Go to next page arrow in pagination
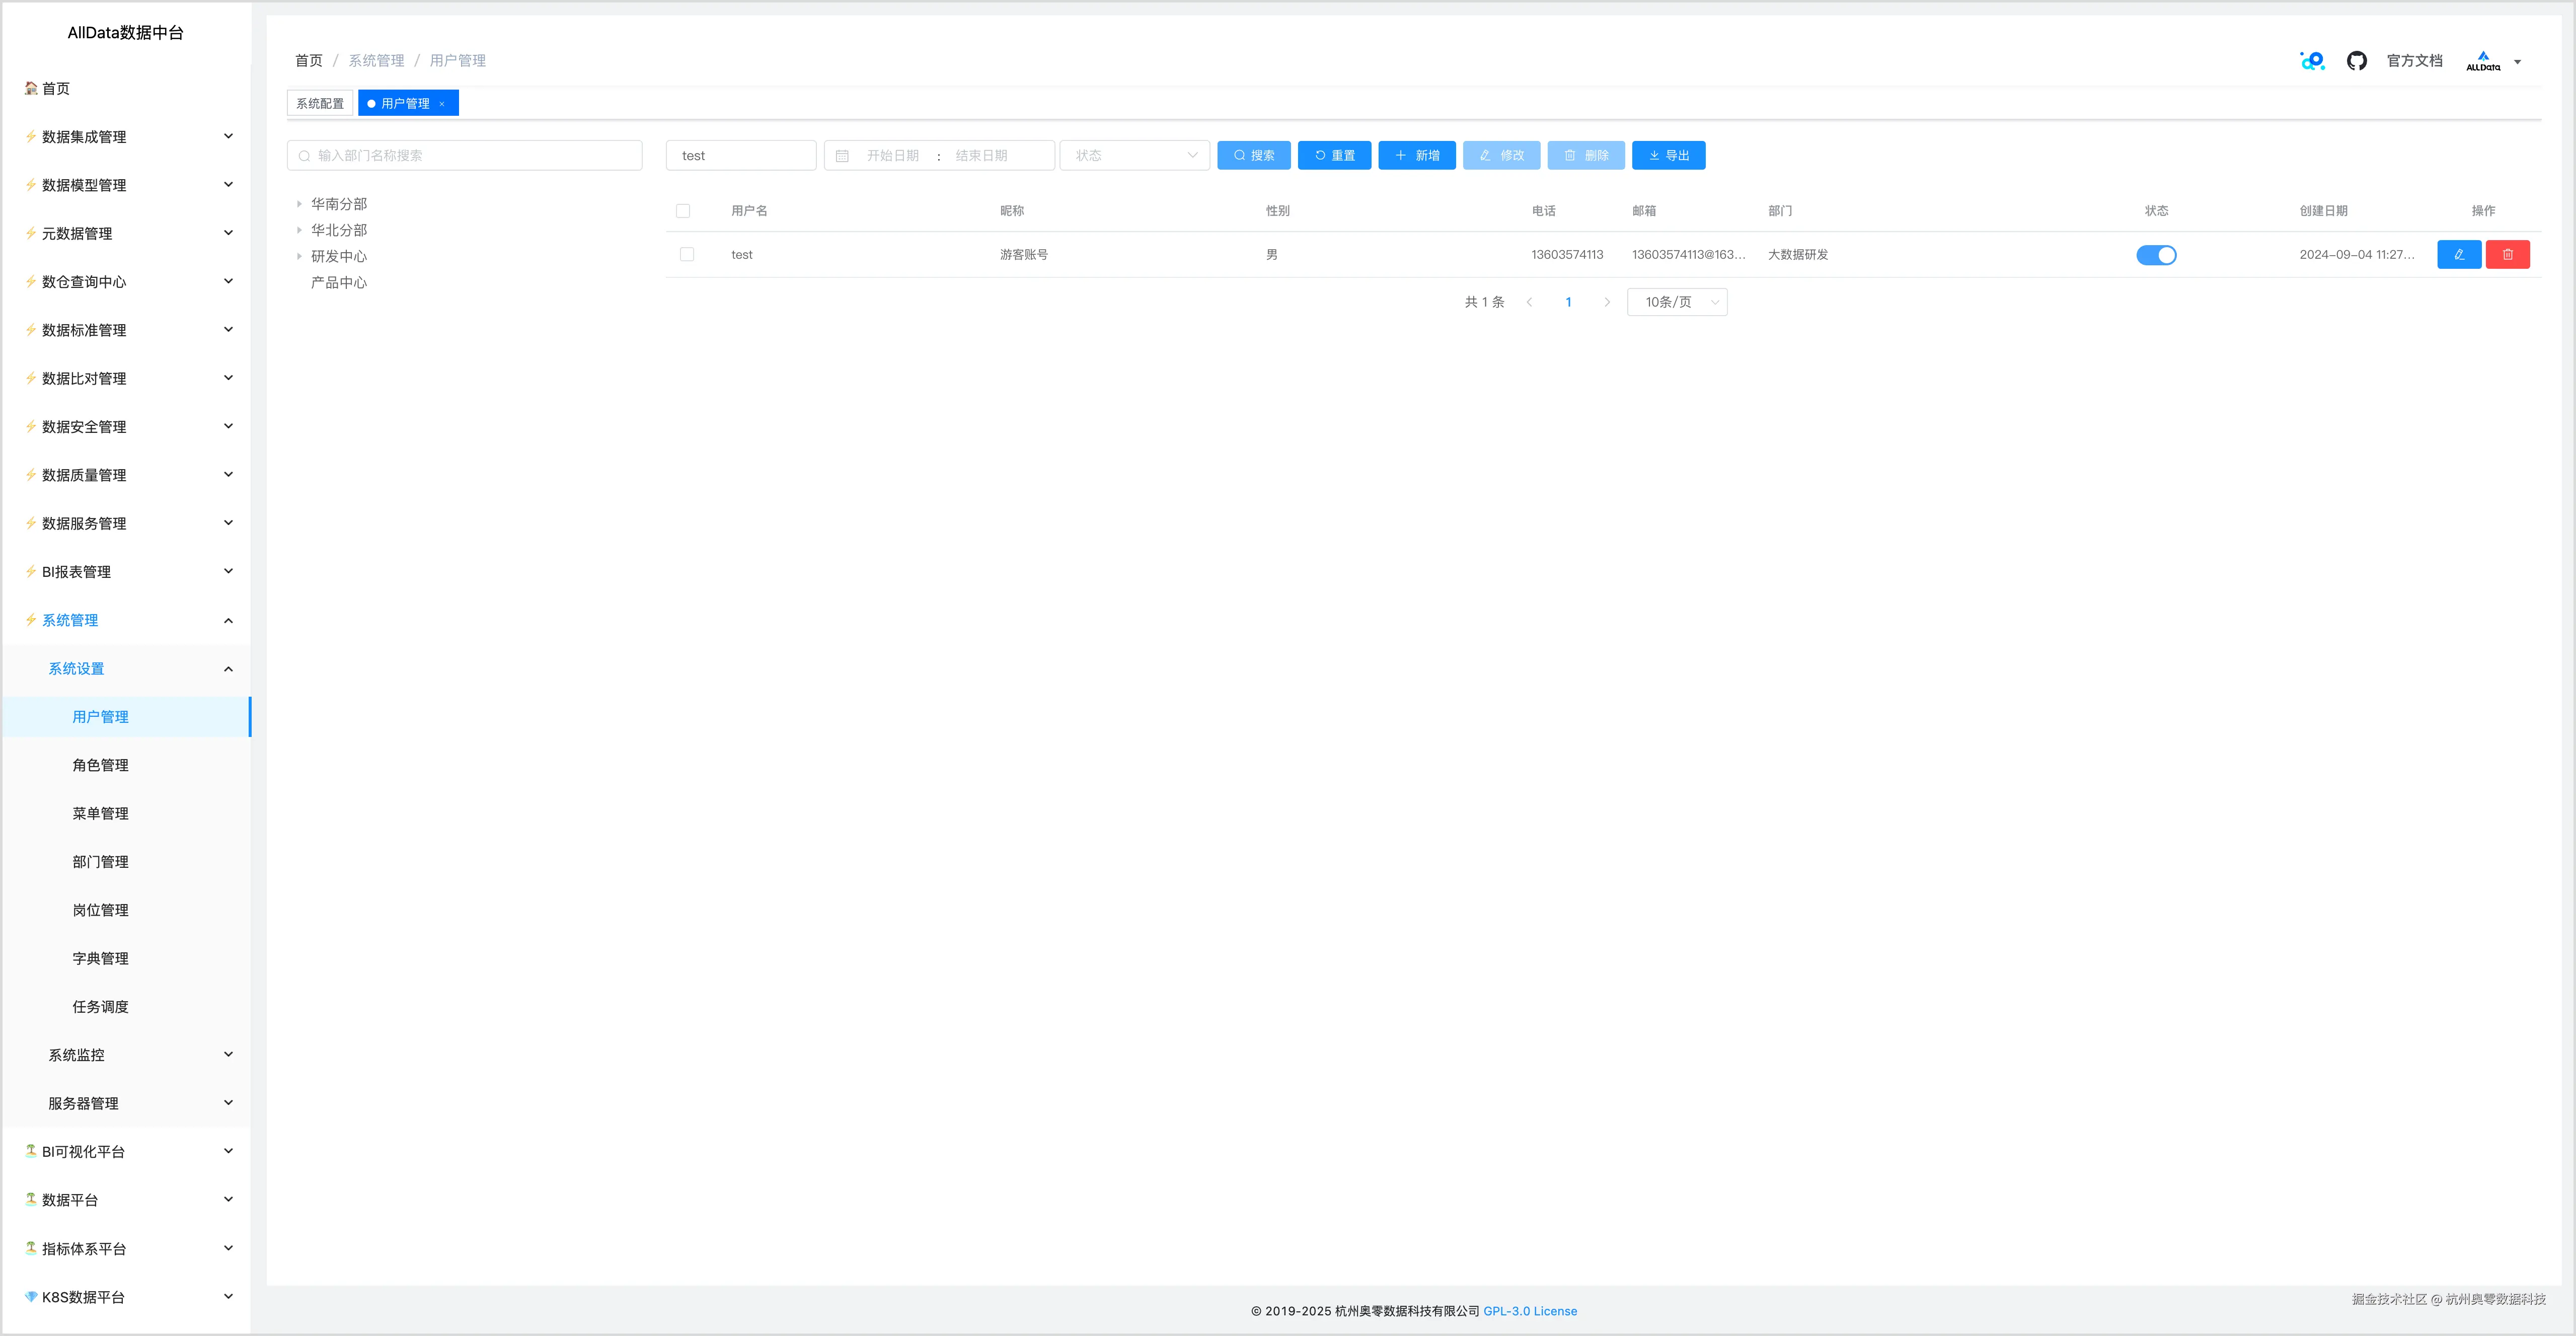This screenshot has width=2576, height=1336. click(1607, 302)
